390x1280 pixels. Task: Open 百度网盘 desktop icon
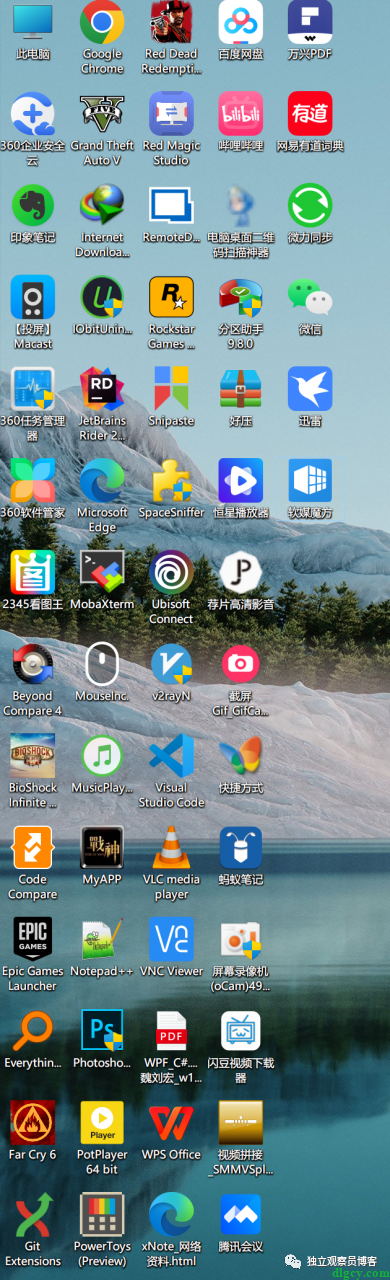pos(241,22)
